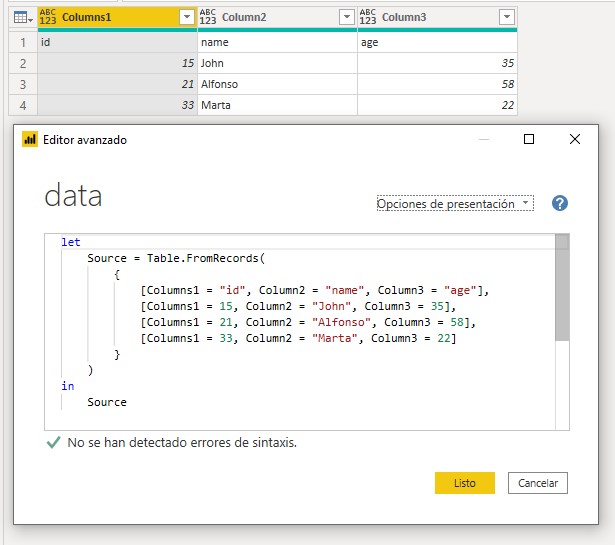Select the Column3 column header
Image resolution: width=615 pixels, height=545 pixels.
437,17
